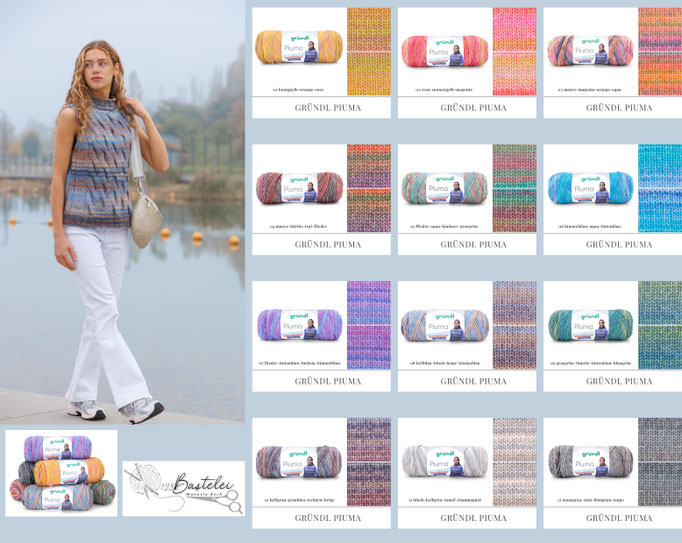Click the yarn ball and needles drawing in the logo
This screenshot has width=682, height=543.
pos(144,481)
